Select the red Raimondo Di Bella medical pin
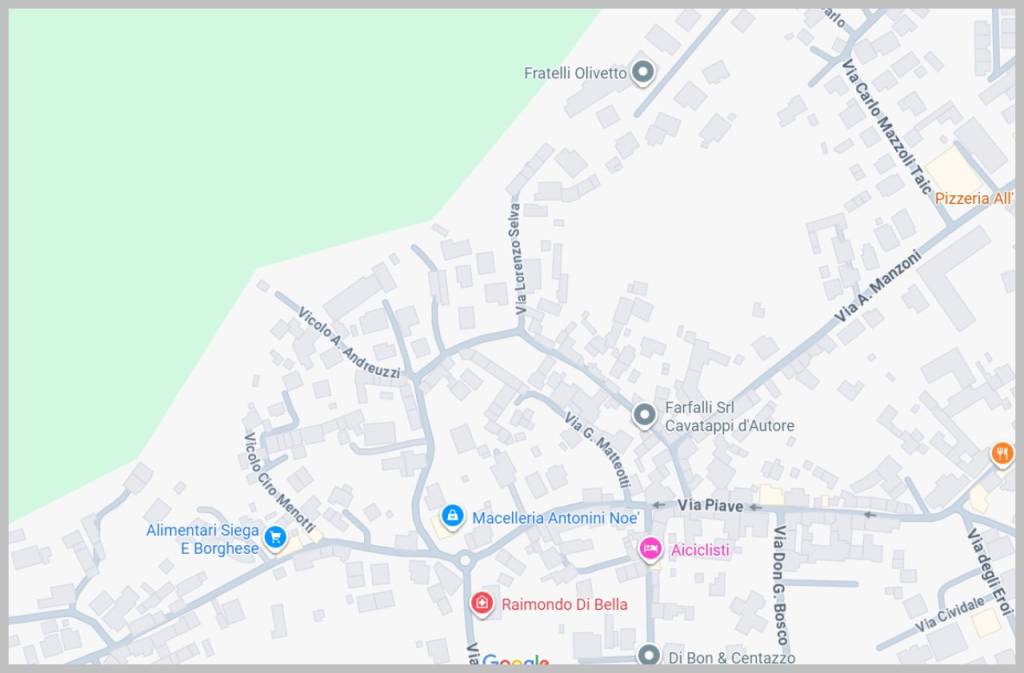The height and width of the screenshot is (673, 1024). point(482,603)
